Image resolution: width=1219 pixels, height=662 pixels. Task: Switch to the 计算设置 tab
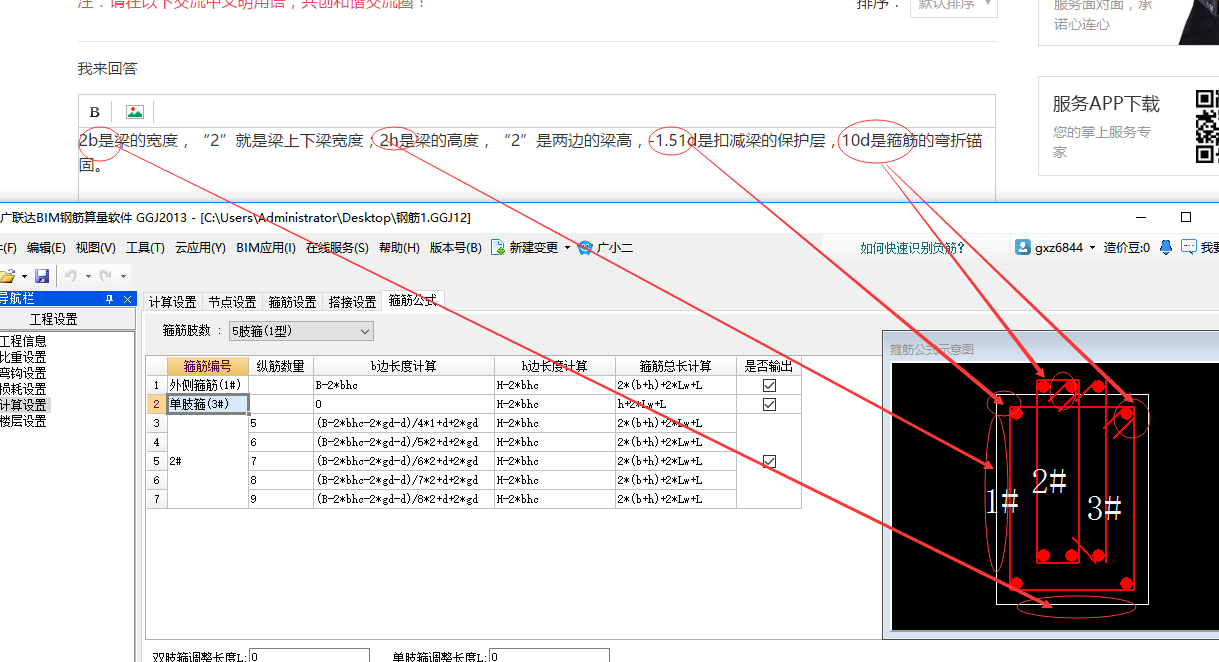click(173, 301)
